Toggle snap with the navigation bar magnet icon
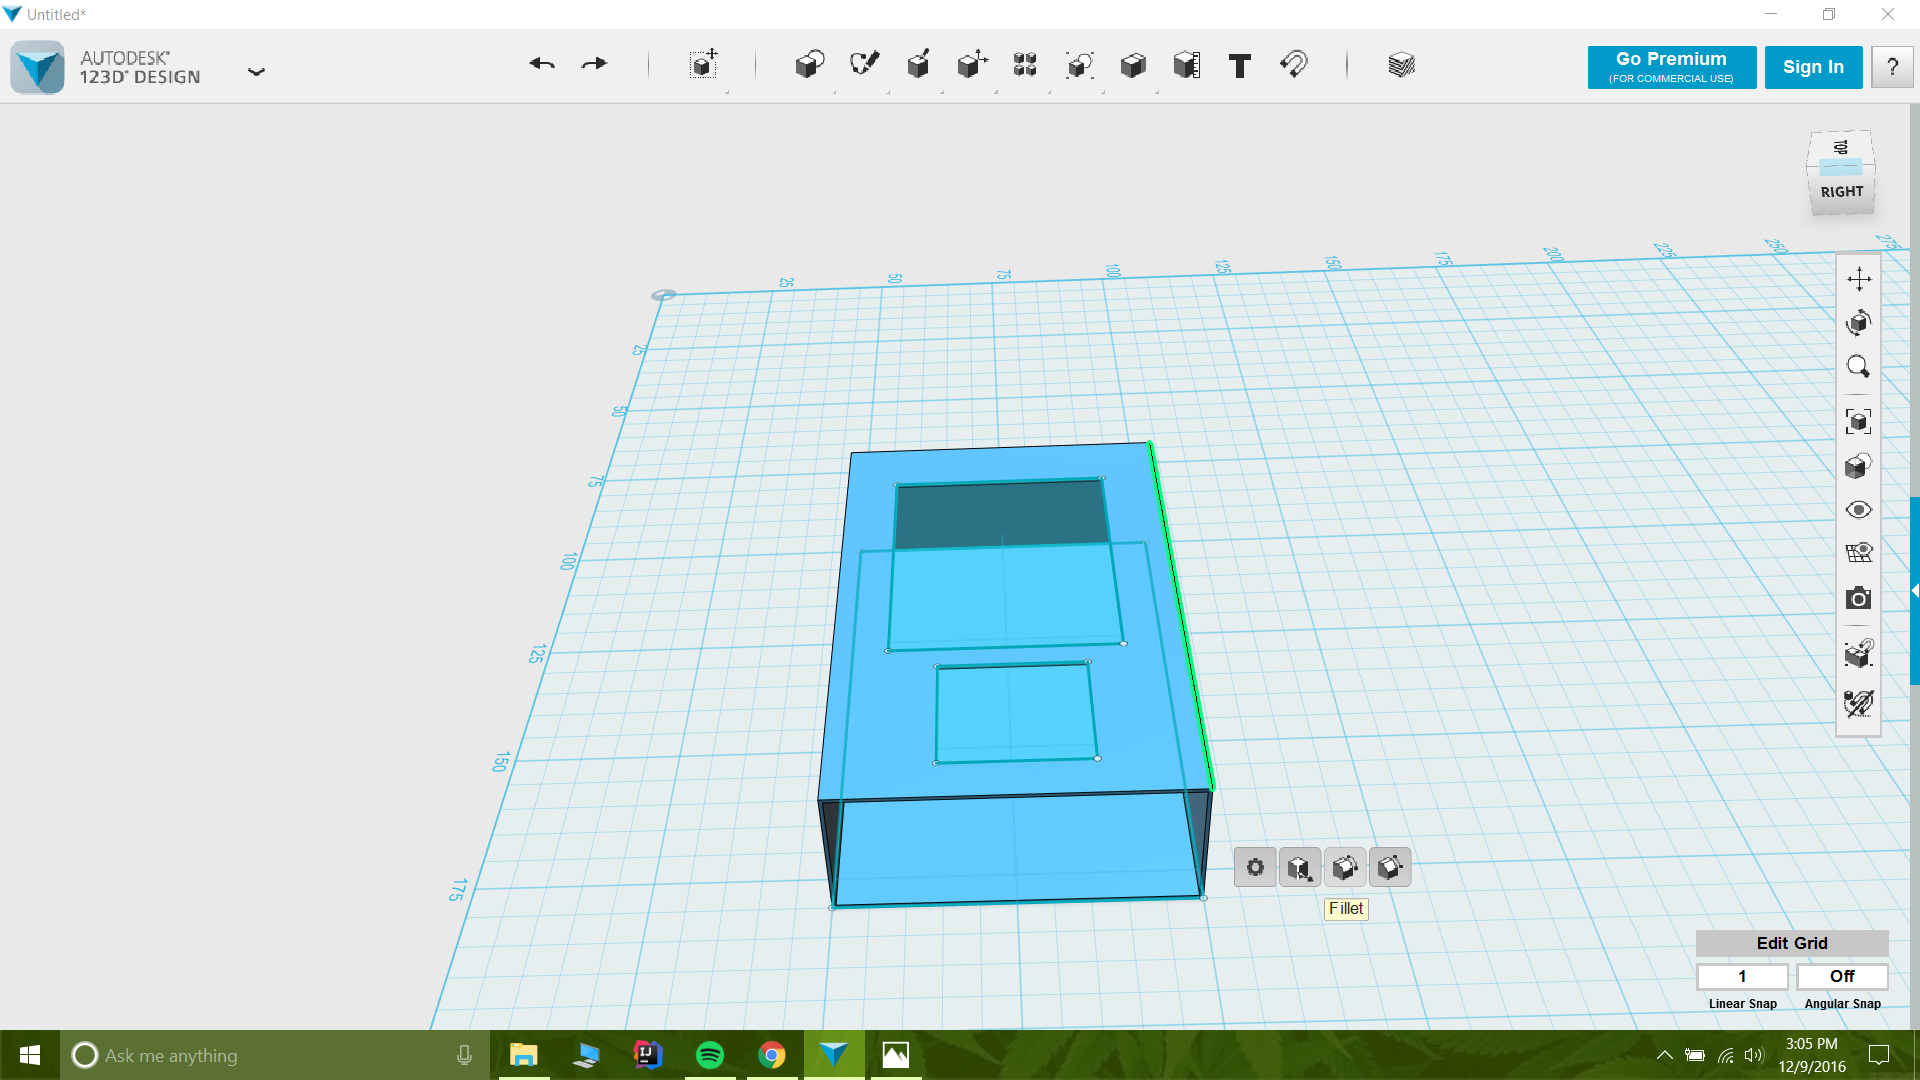 point(1859,653)
